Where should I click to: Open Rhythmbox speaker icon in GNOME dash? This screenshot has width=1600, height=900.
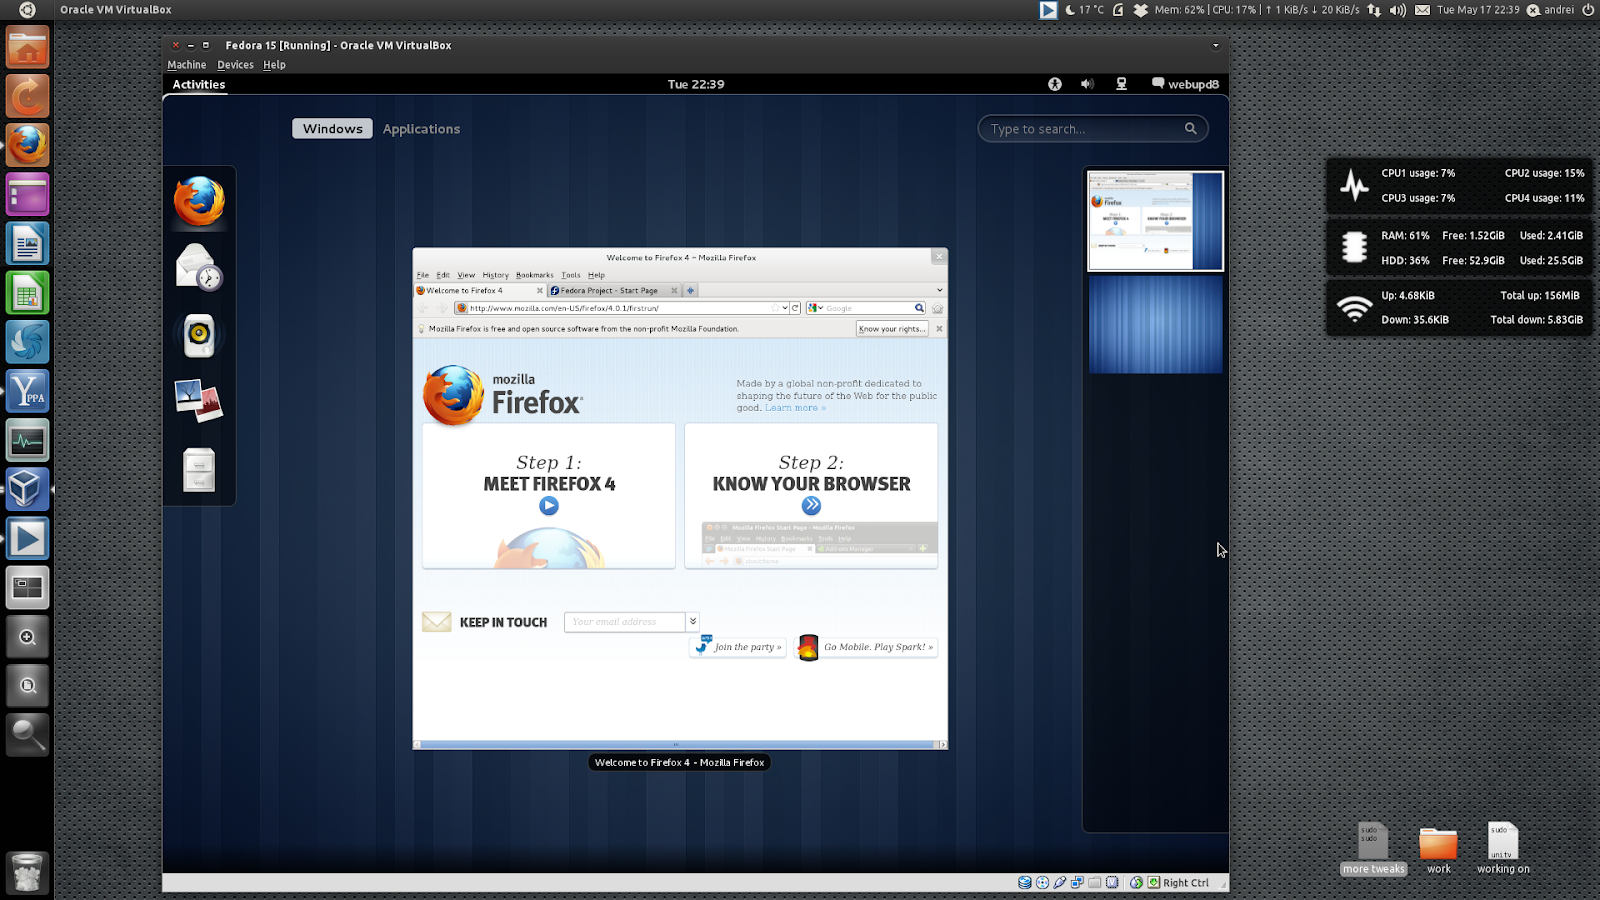(x=199, y=335)
